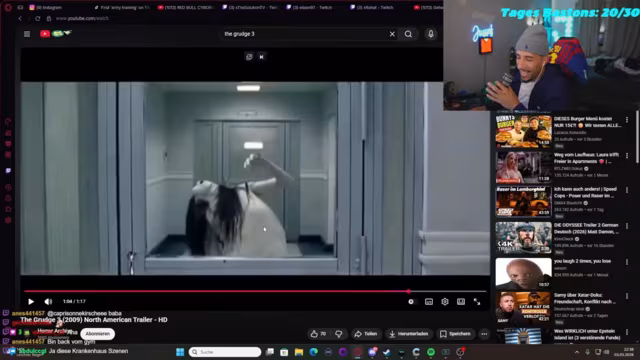Click the taskbar Suche search box

[x=225, y=352]
